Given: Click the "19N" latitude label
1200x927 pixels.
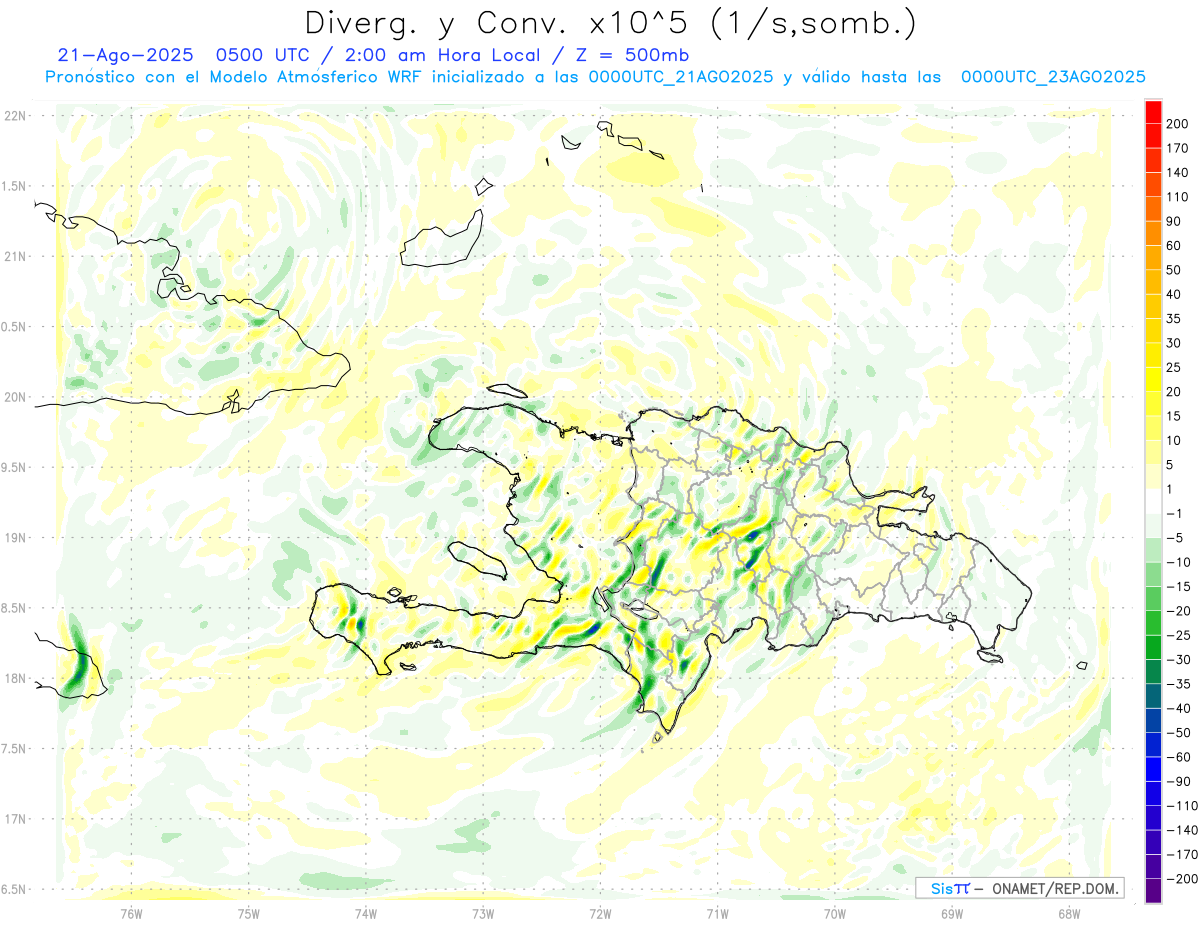Looking at the screenshot, I should pyautogui.click(x=16, y=538).
